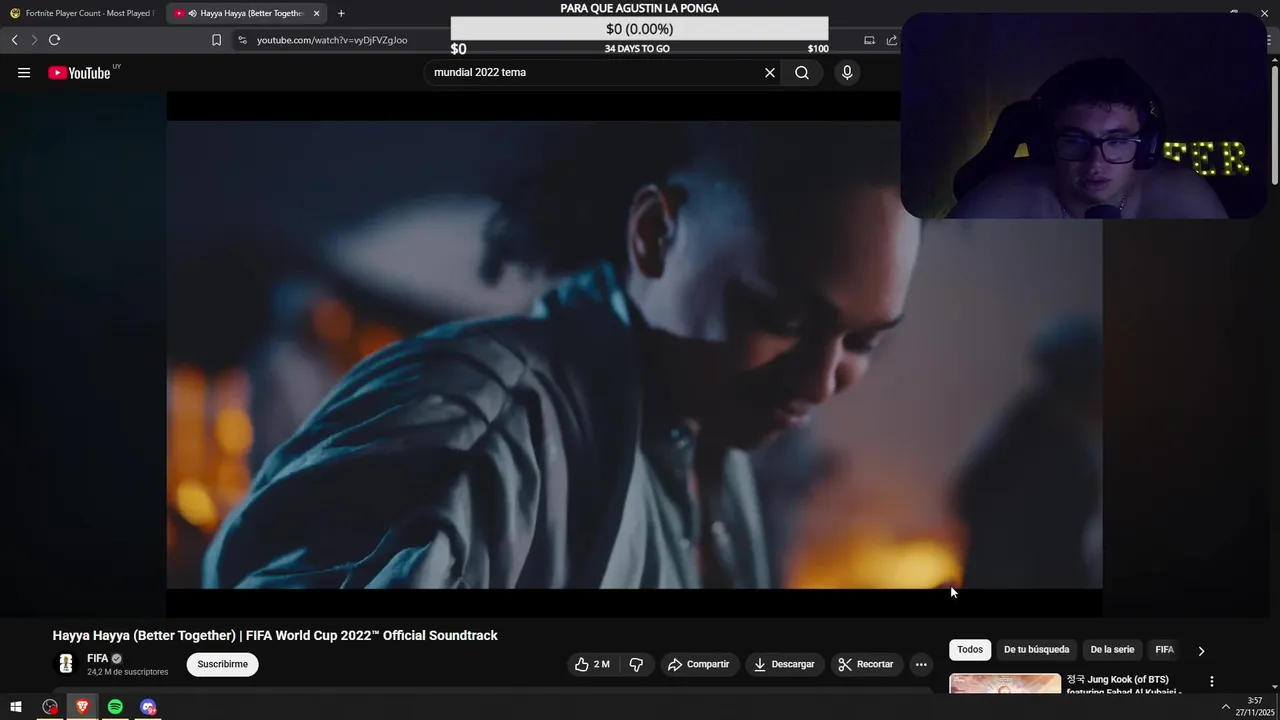This screenshot has width=1280, height=720.
Task: Open Spotify from the taskbar
Action: pos(115,707)
